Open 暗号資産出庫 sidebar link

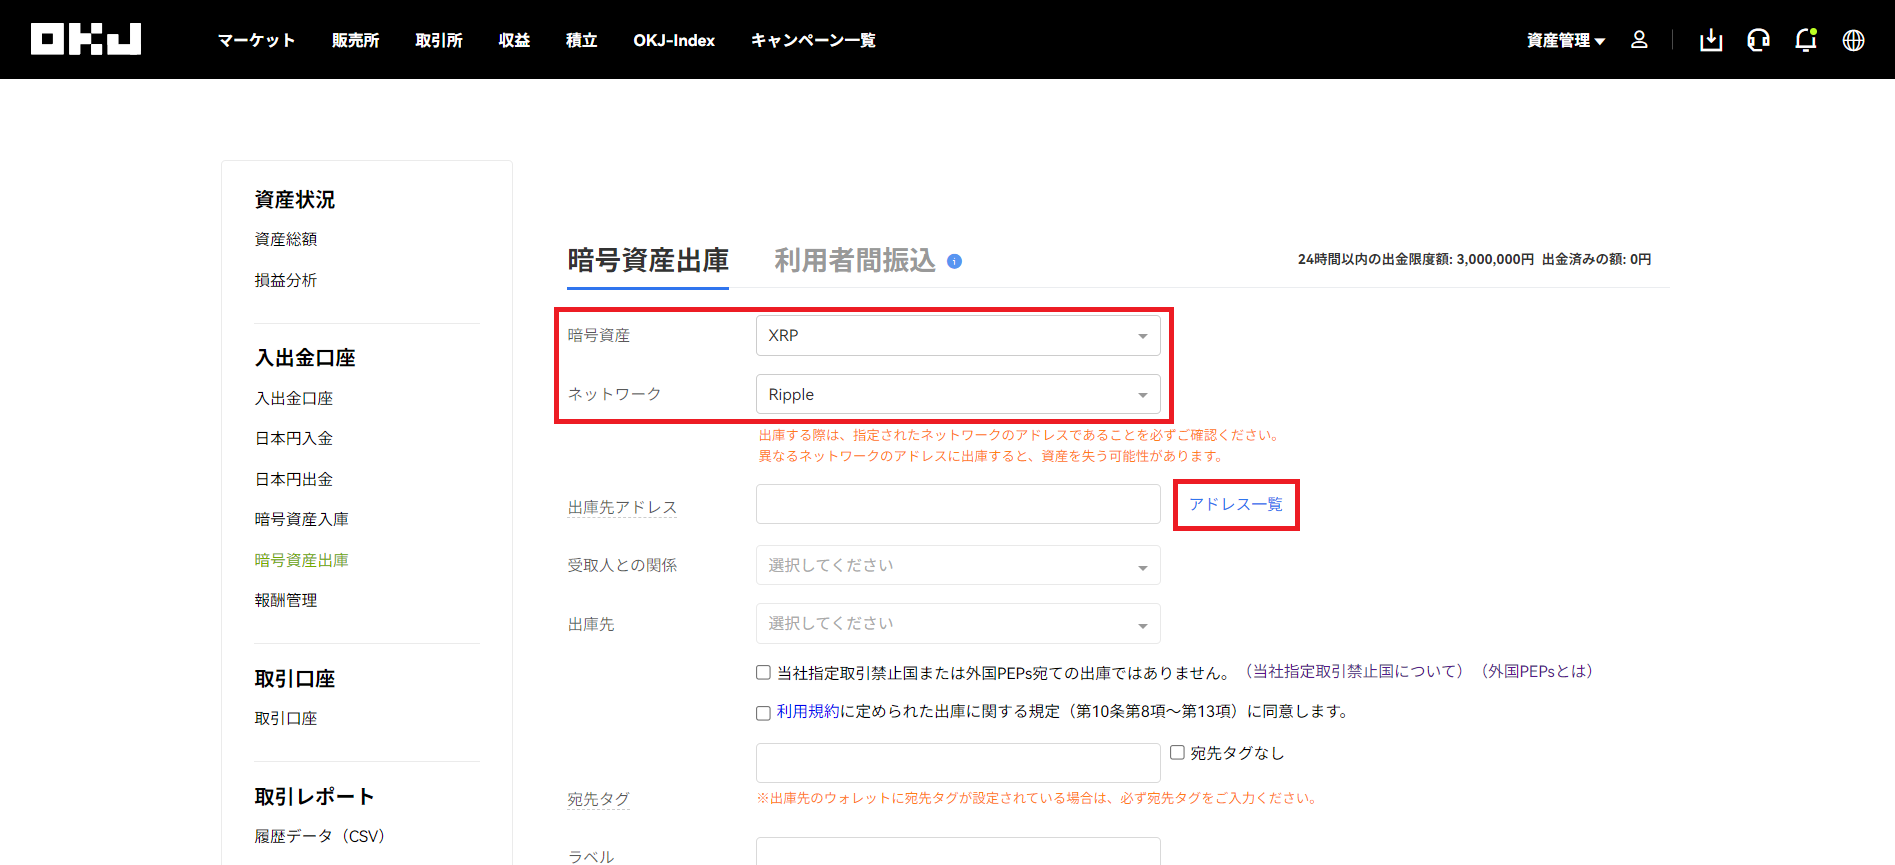coord(302,560)
